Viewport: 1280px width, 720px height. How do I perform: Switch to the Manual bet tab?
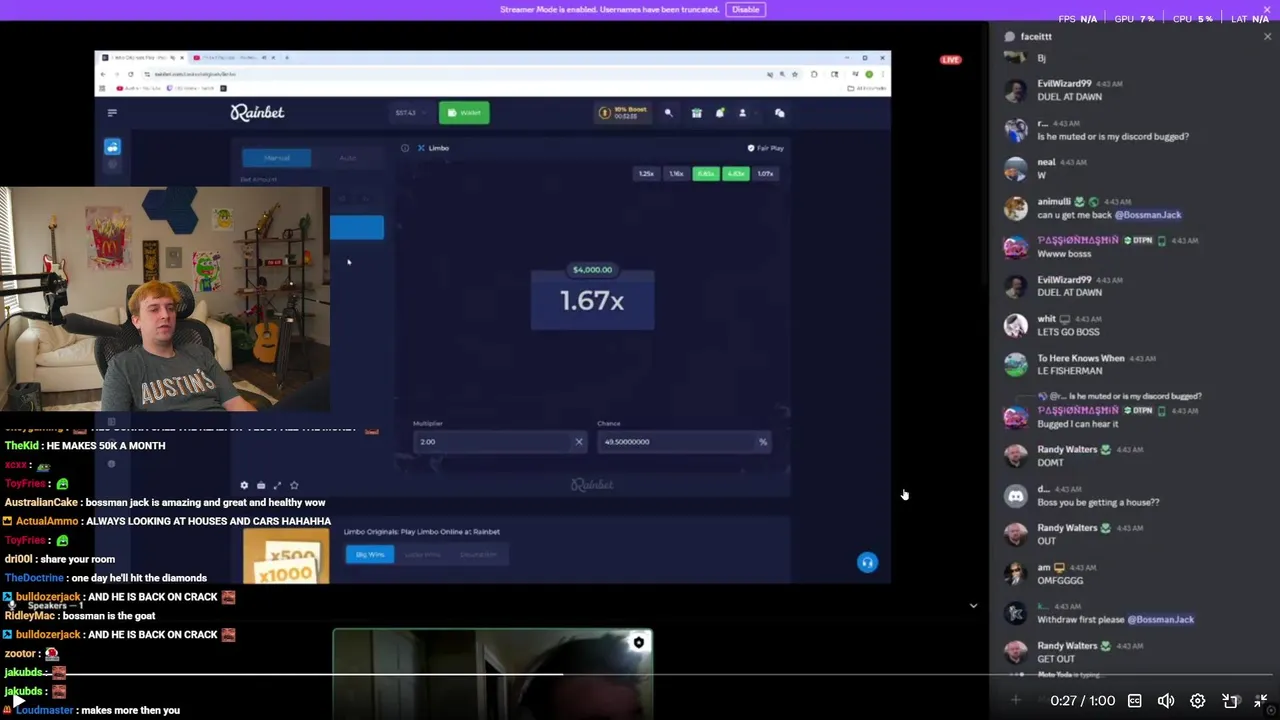(277, 158)
